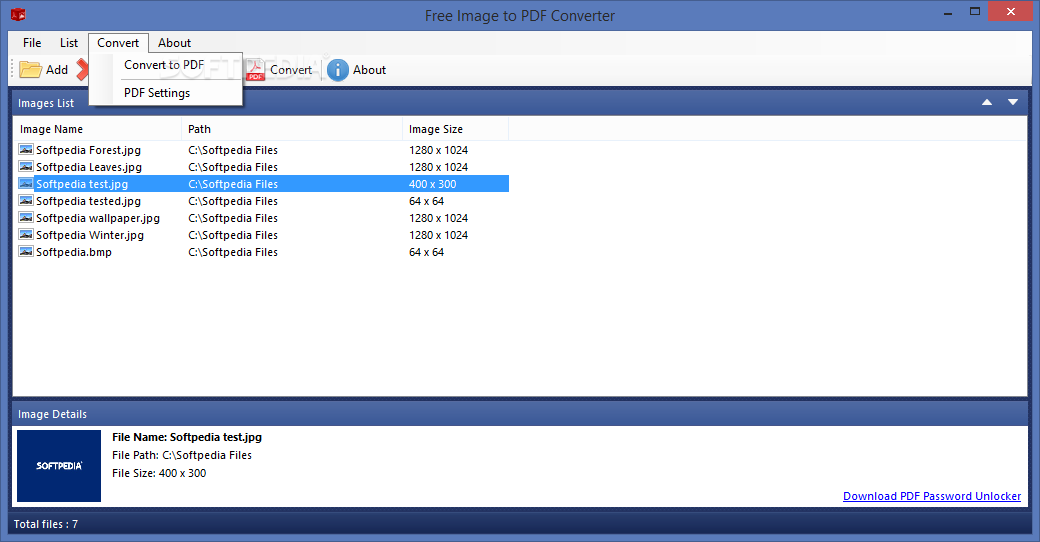Viewport: 1040px width, 542px height.
Task: Sort by the Path column header
Action: (x=292, y=129)
